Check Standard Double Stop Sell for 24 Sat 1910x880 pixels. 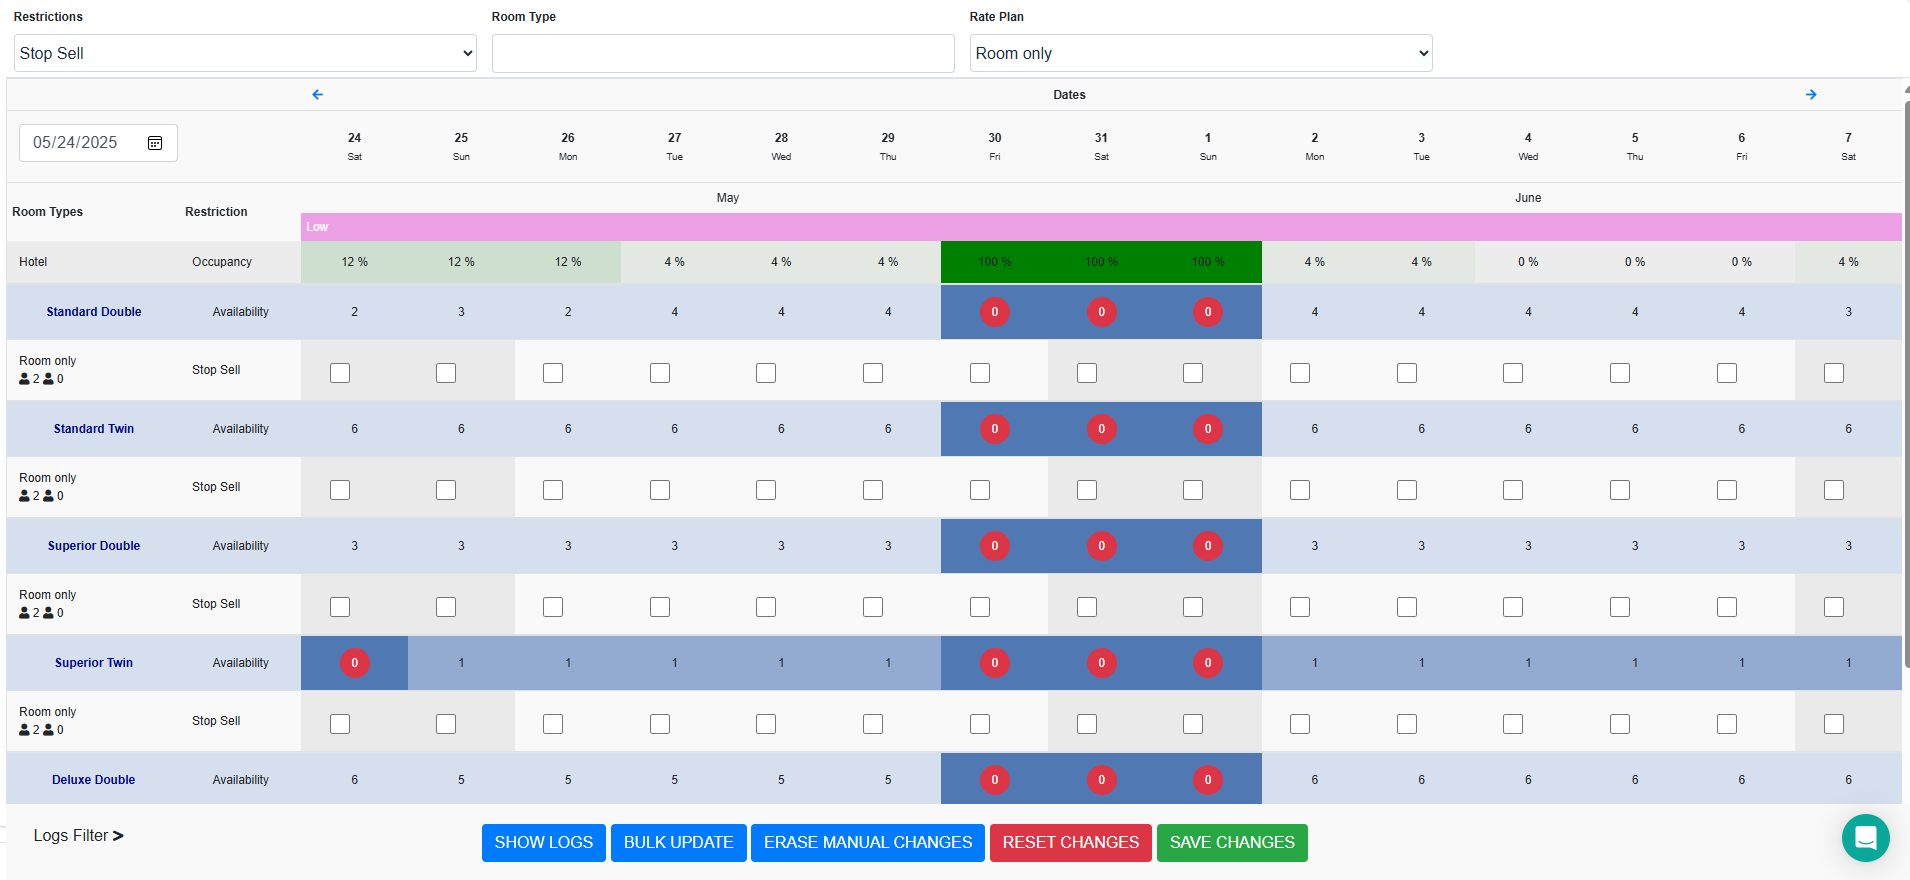click(x=340, y=373)
